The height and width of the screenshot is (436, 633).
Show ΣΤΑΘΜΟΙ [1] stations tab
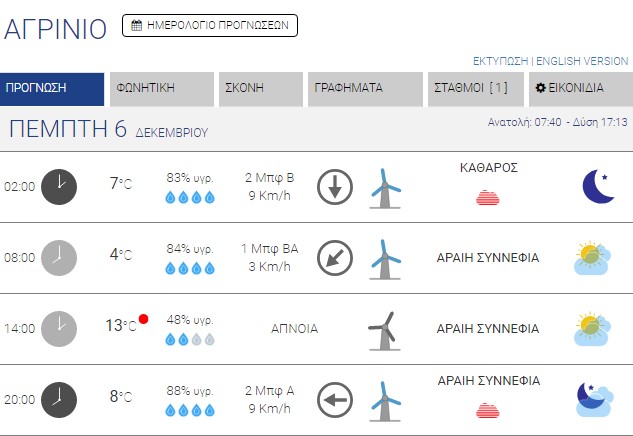tap(476, 89)
